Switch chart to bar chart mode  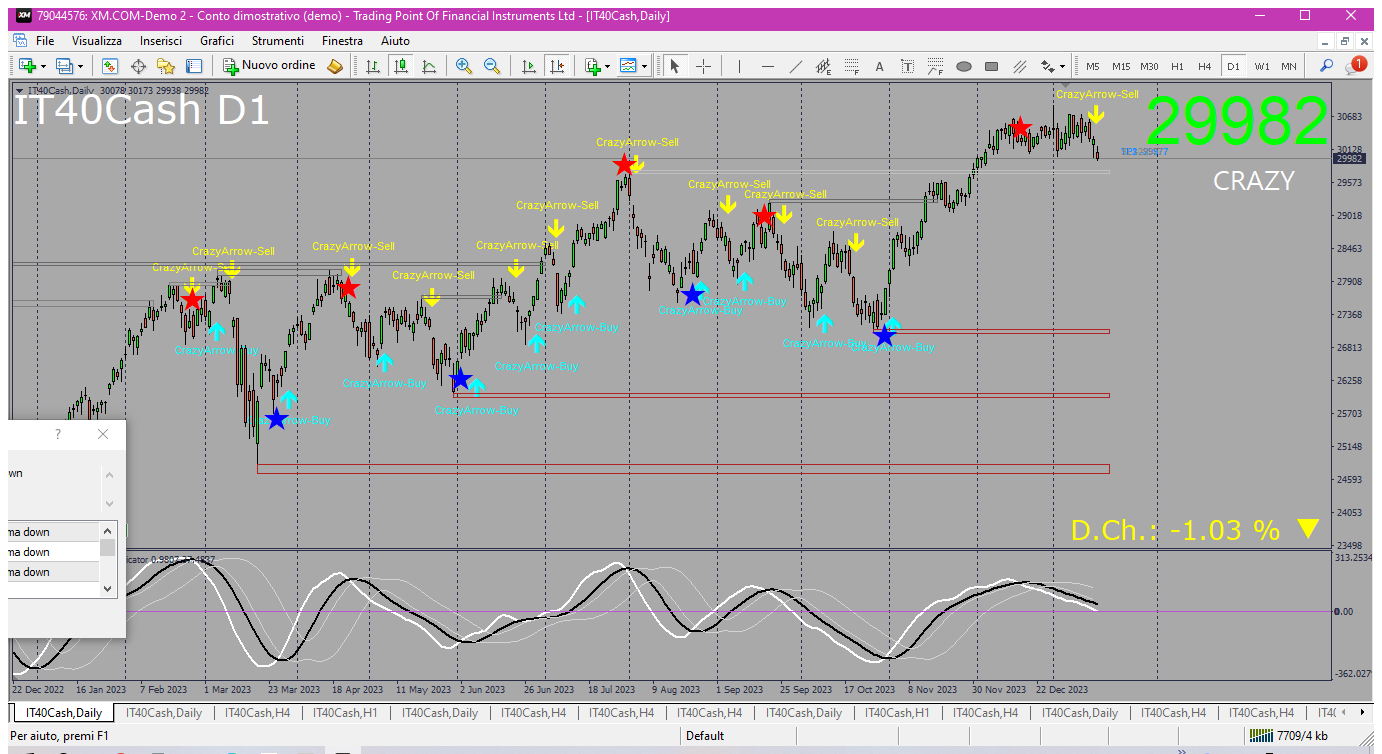pyautogui.click(x=373, y=66)
